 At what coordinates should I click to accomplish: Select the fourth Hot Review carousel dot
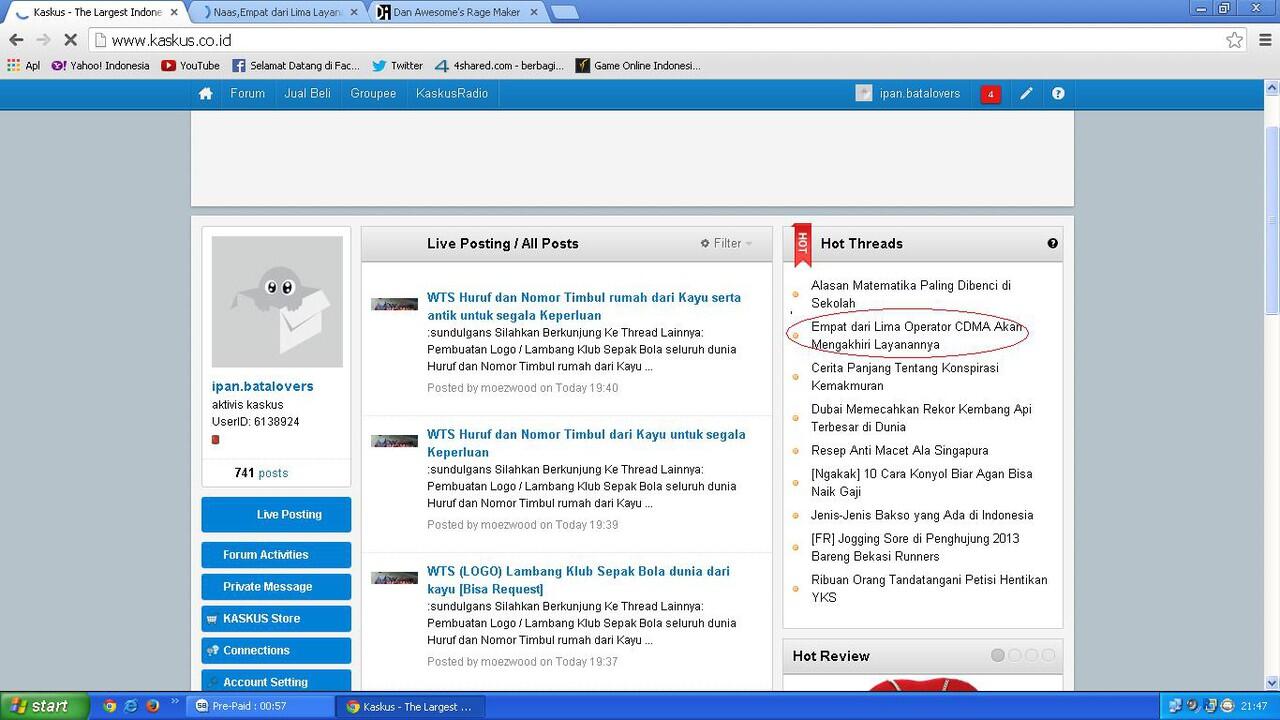click(1048, 655)
